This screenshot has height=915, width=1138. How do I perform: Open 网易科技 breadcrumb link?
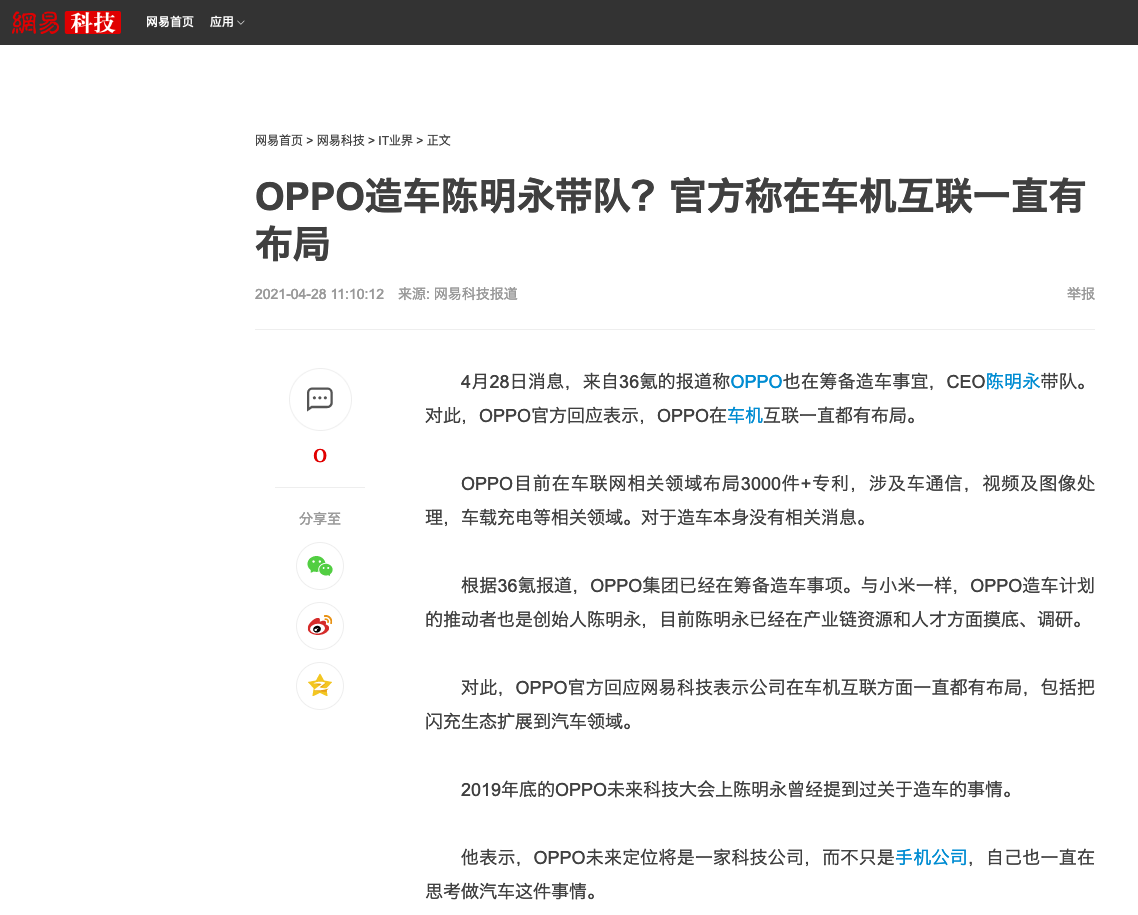coord(340,140)
